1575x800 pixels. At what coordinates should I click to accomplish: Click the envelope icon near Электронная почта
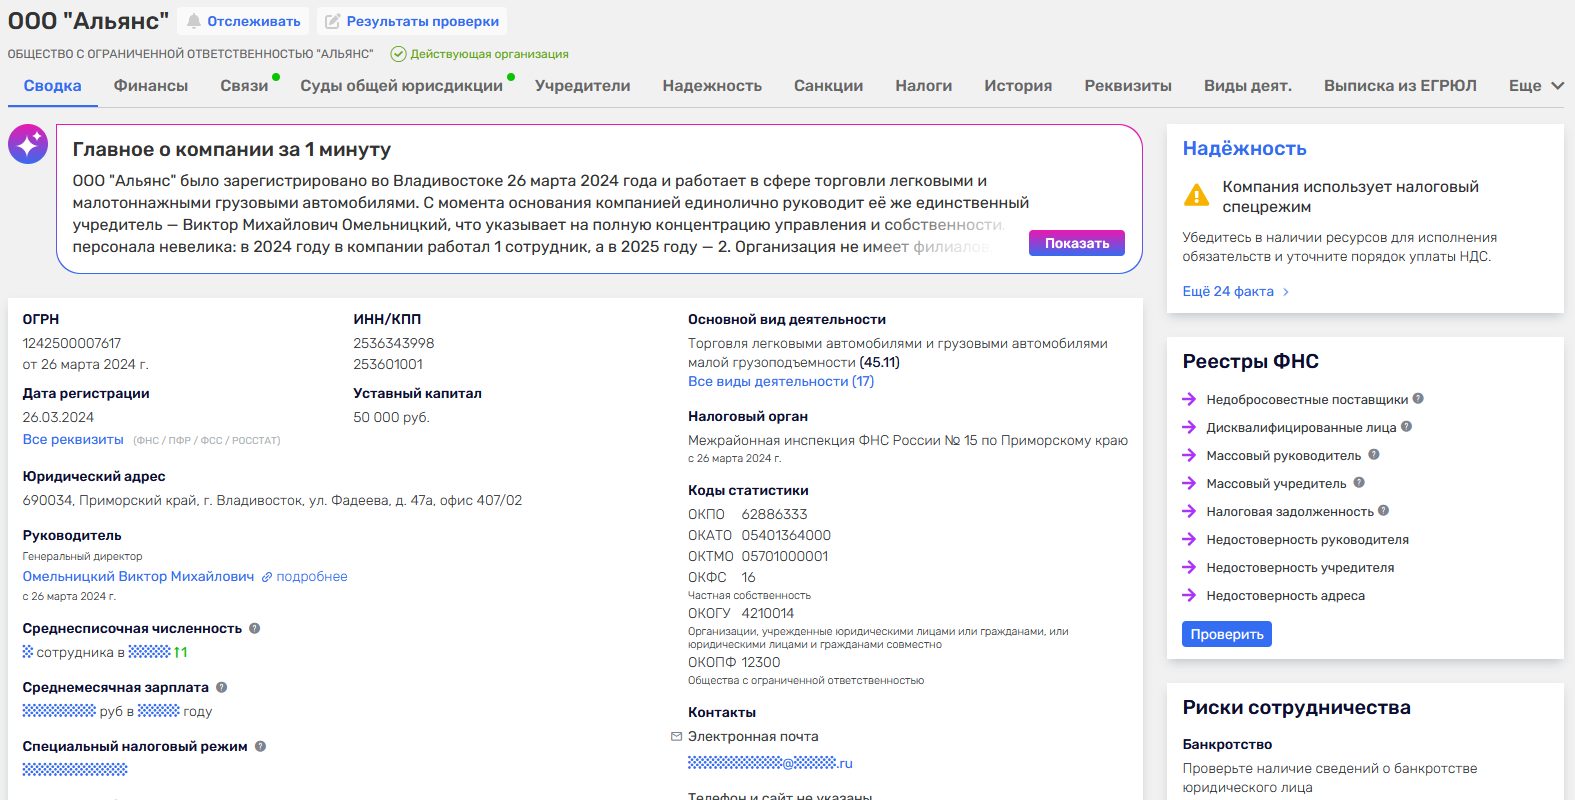click(x=676, y=736)
